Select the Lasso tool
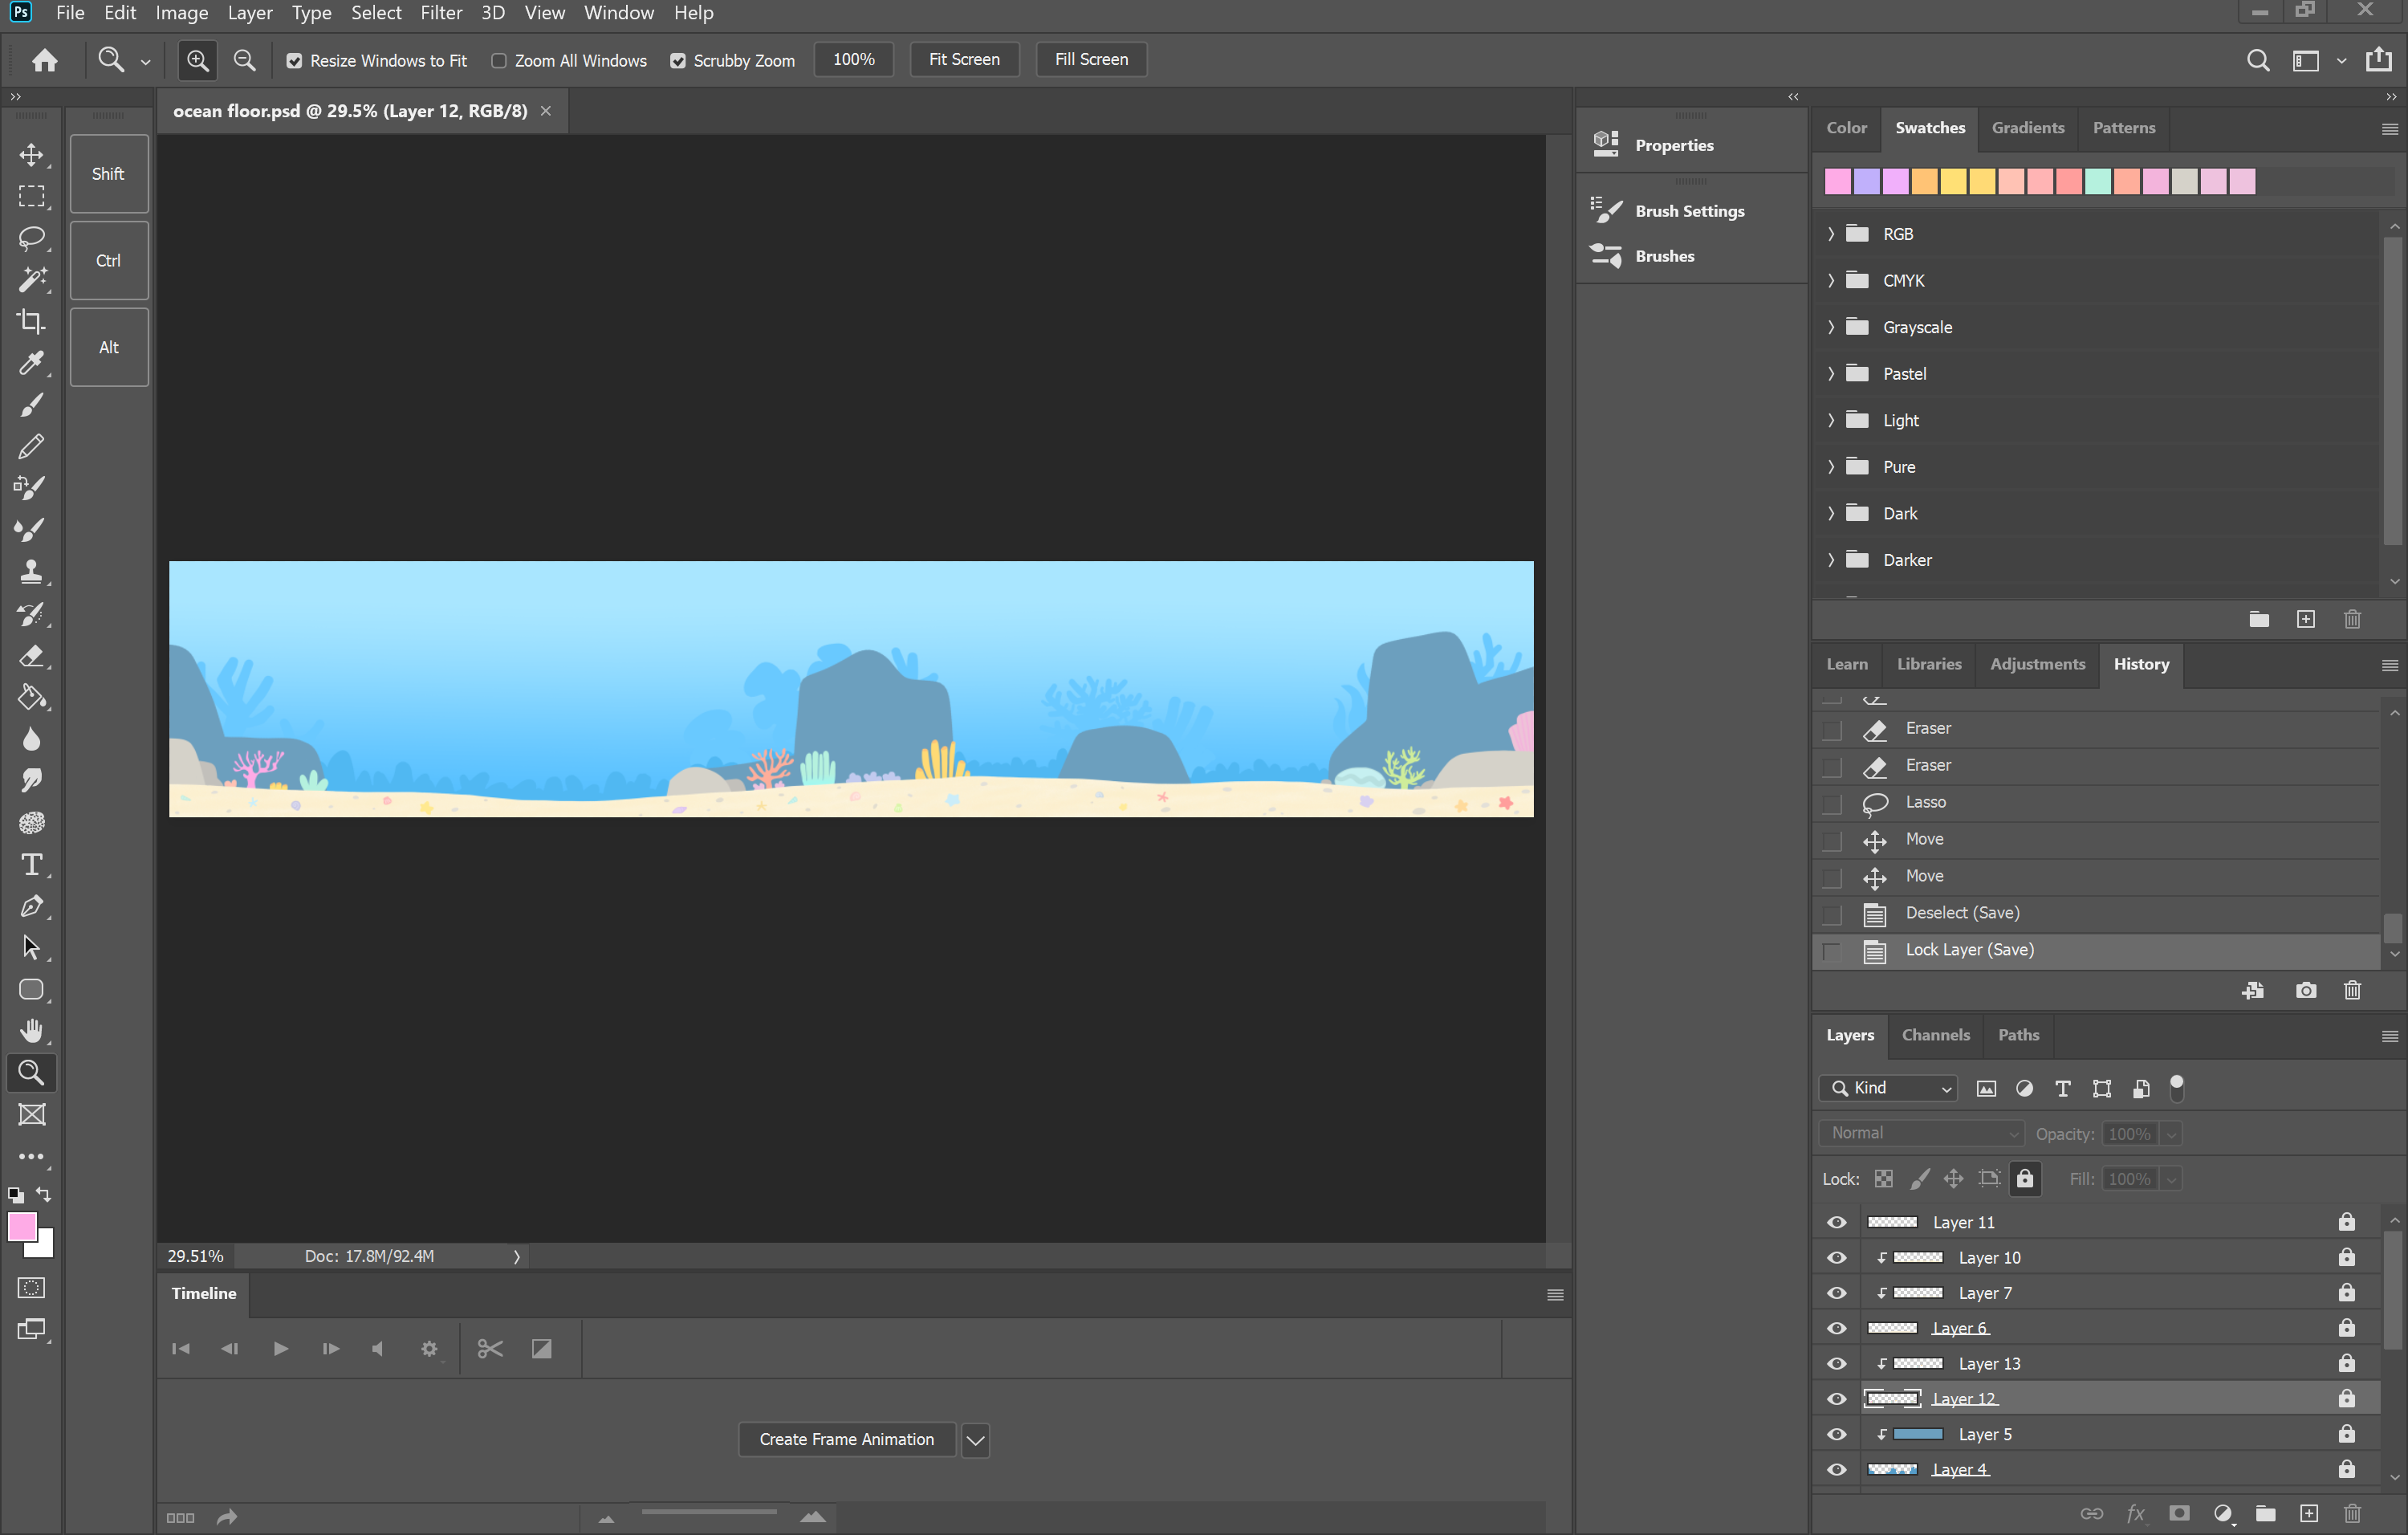The width and height of the screenshot is (2408, 1535). tap(31, 238)
